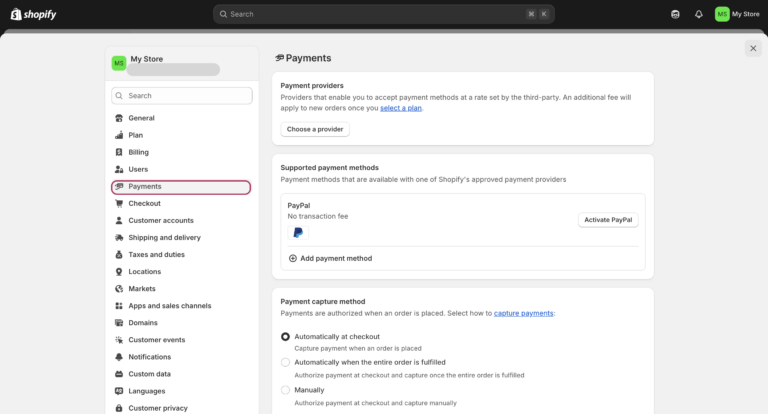Screen dimensions: 768x414
Task: Click the Choose a provider button
Action: pyautogui.click(x=315, y=129)
